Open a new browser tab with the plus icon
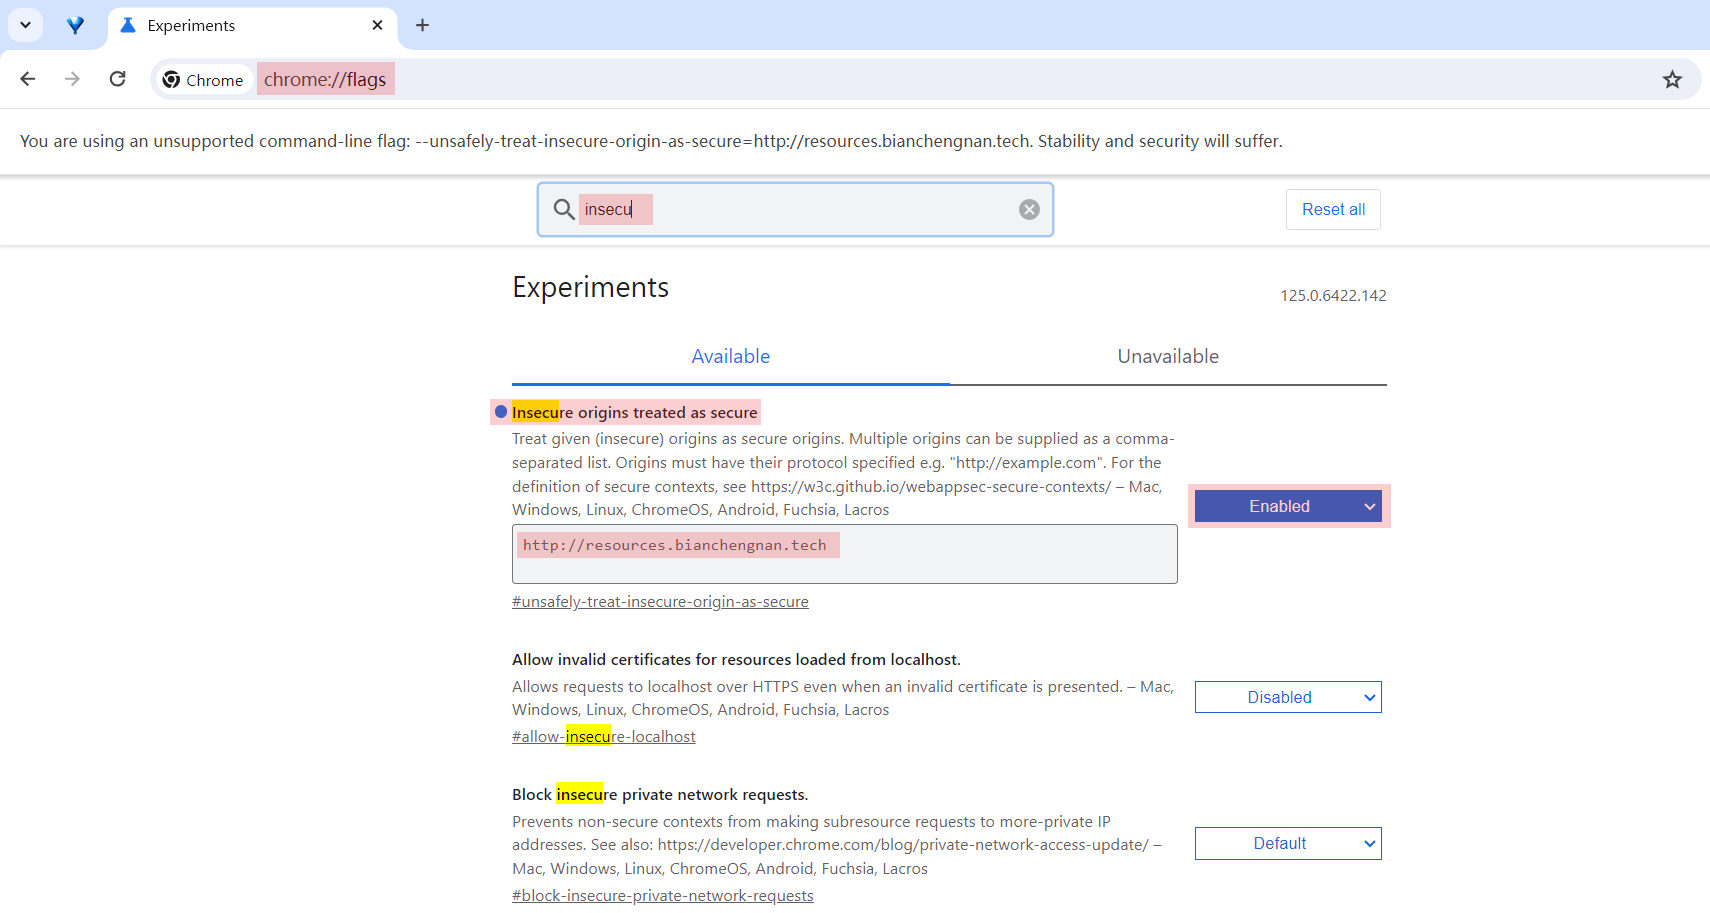 (422, 25)
